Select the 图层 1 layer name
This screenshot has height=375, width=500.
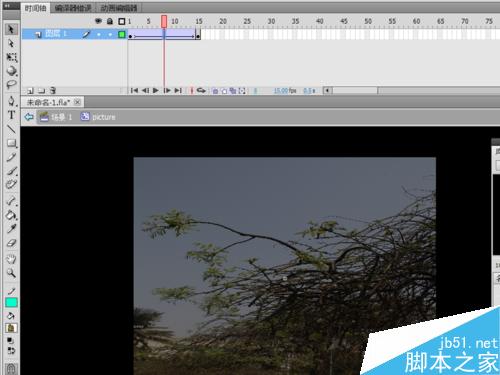coord(56,34)
